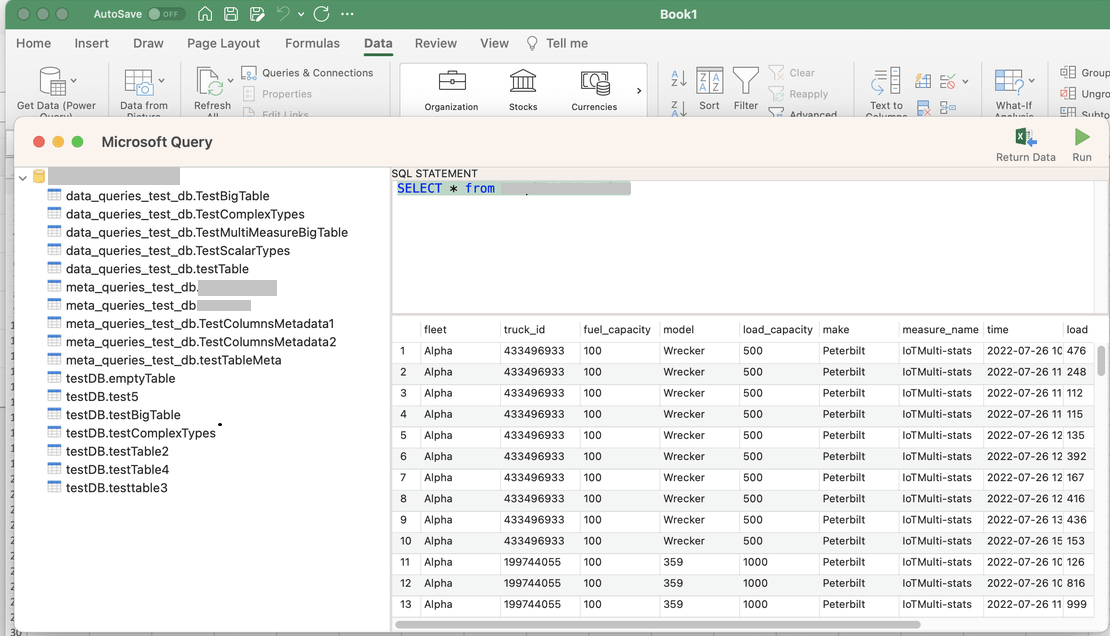Open the more options ellipsis in title bar

[x=347, y=13]
